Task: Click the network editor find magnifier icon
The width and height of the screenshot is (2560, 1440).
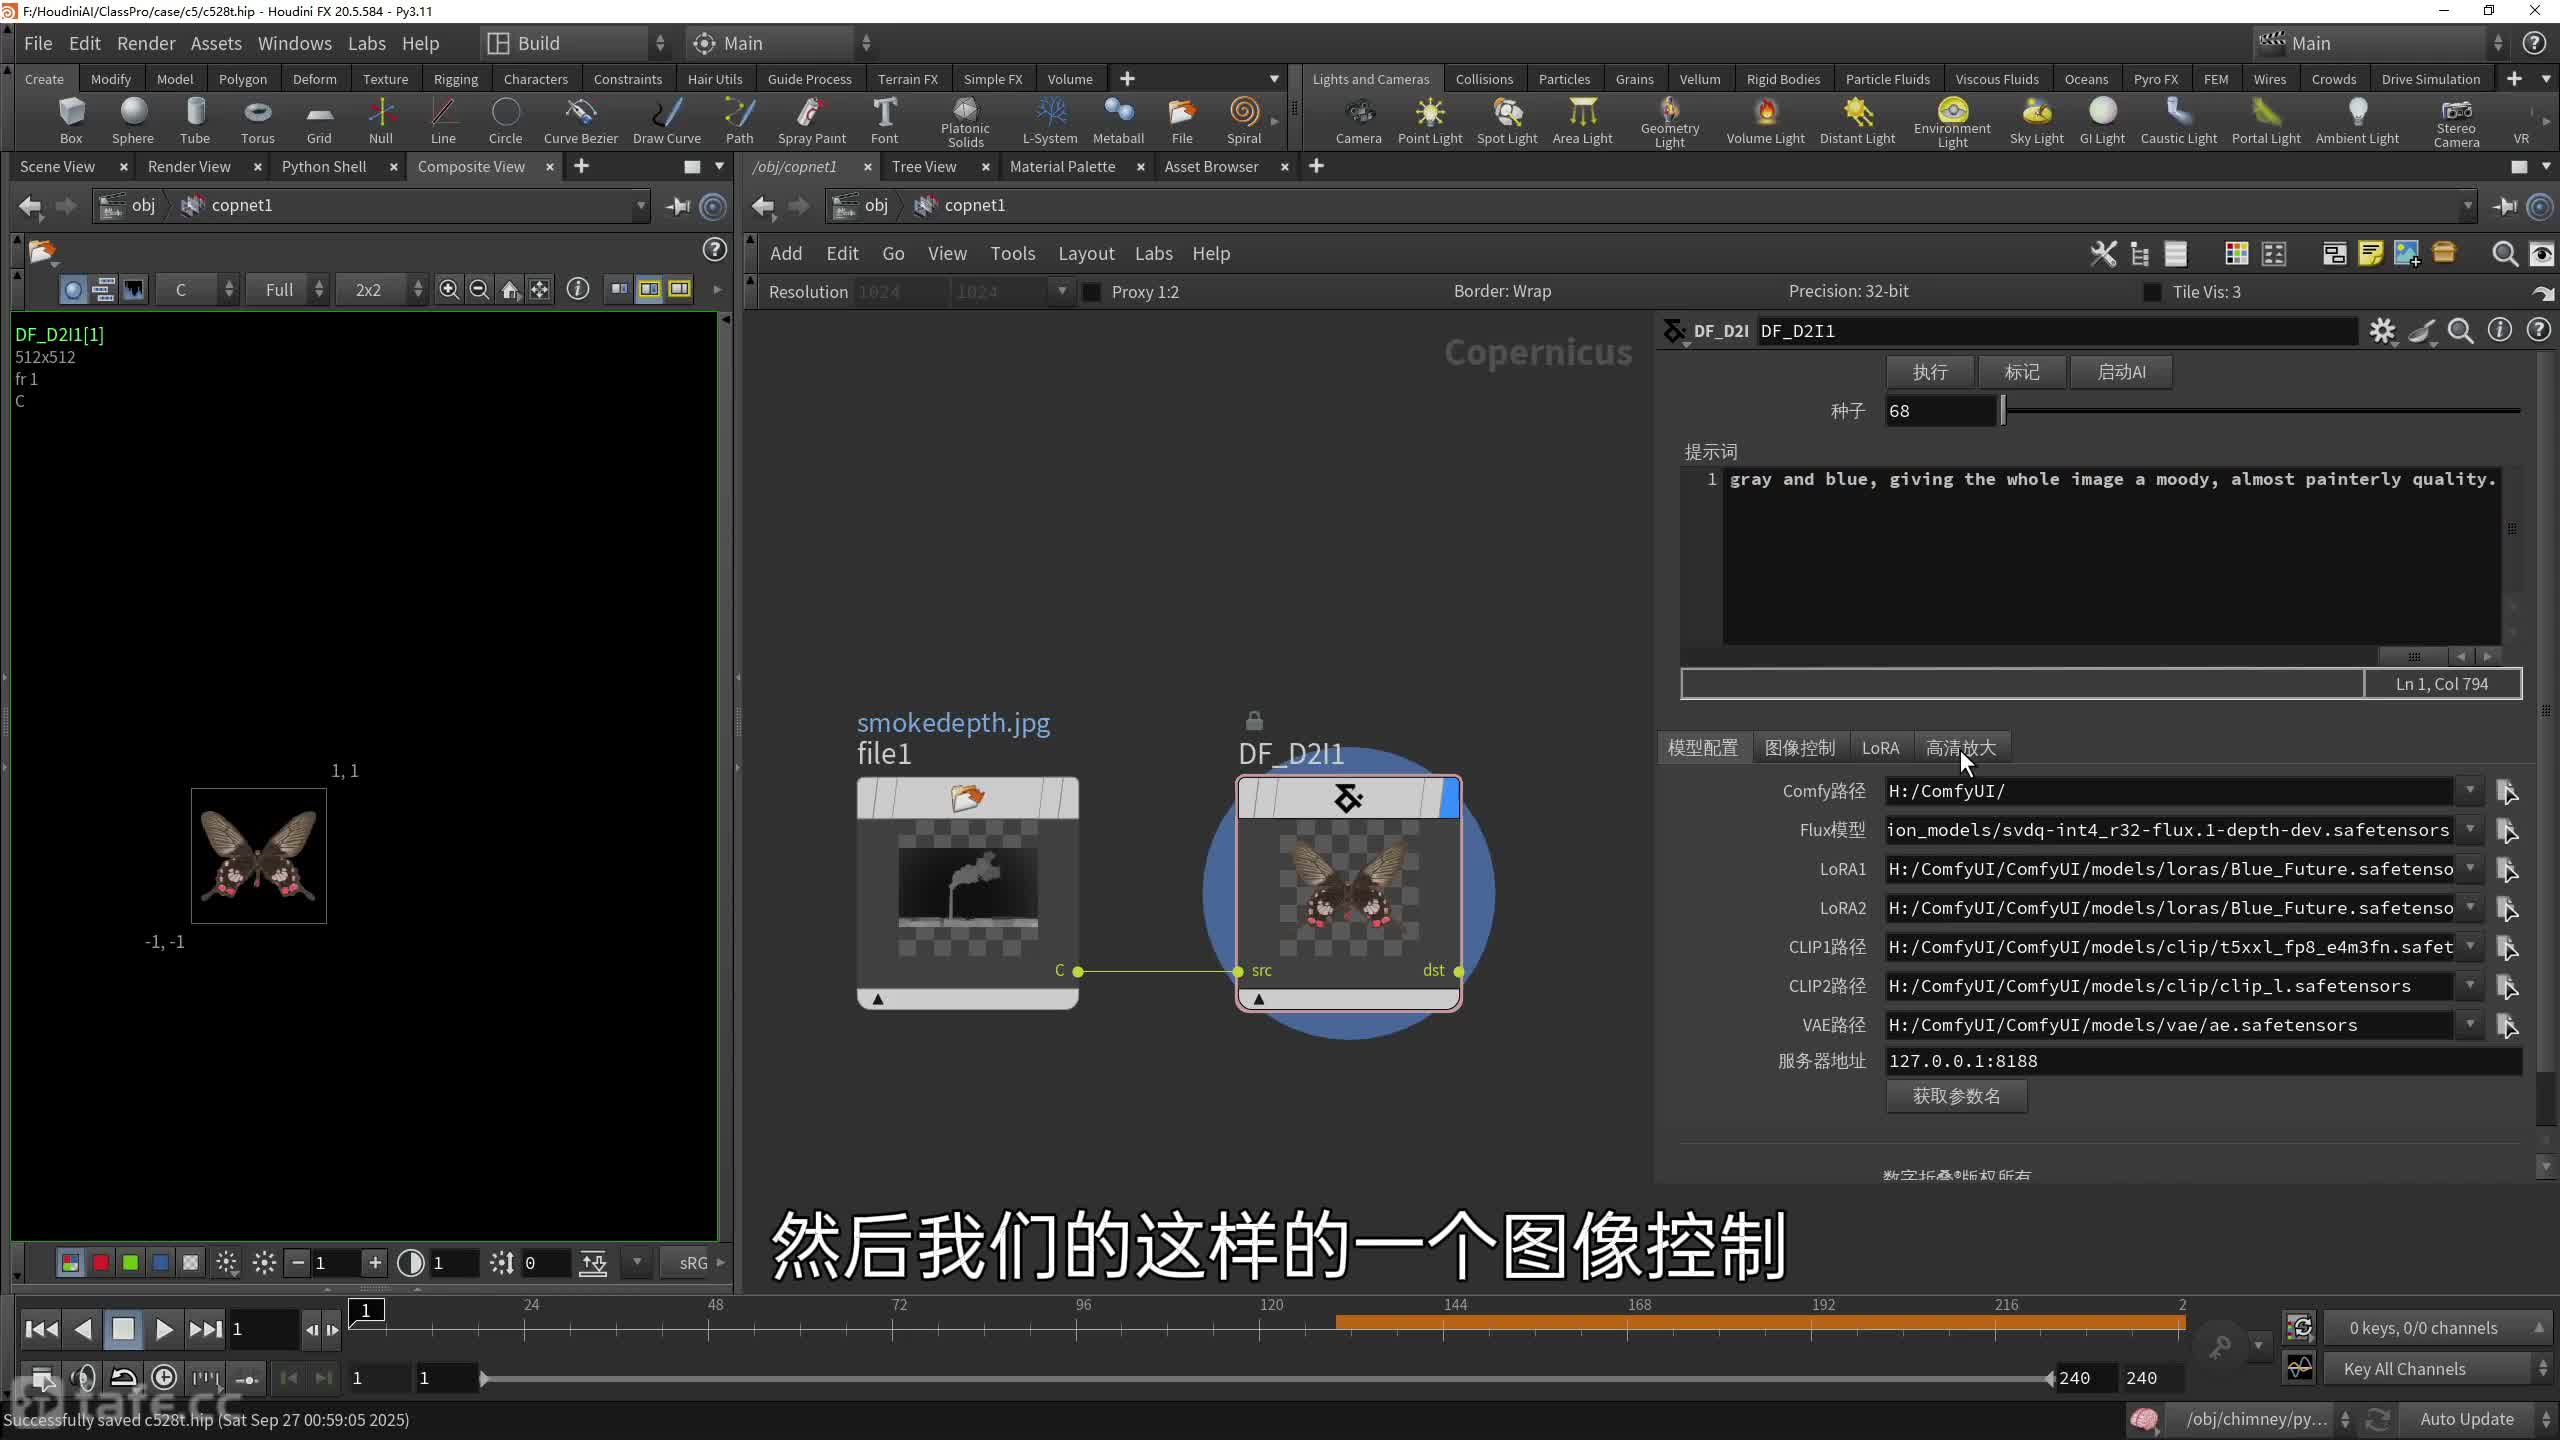Action: click(x=2504, y=254)
